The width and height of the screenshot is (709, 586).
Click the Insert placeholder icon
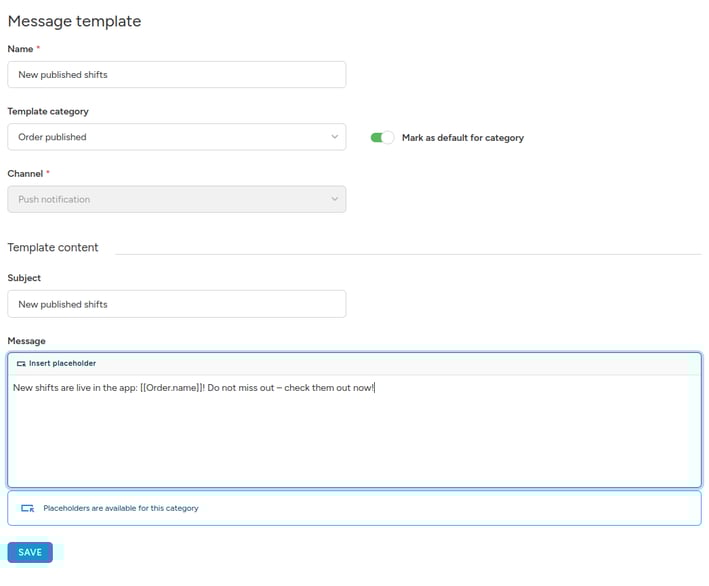click(21, 364)
